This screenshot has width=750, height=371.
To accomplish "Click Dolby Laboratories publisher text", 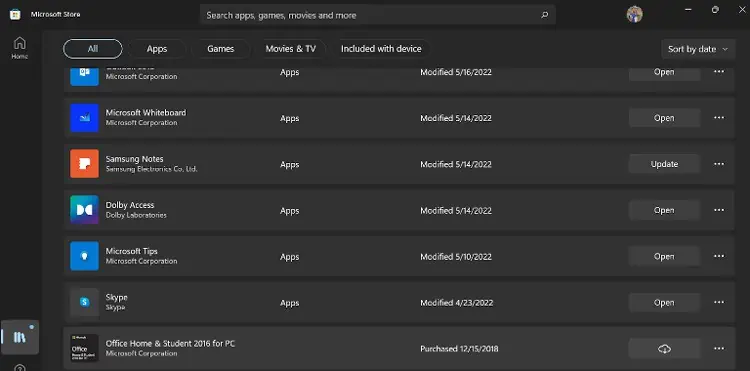I will point(136,215).
